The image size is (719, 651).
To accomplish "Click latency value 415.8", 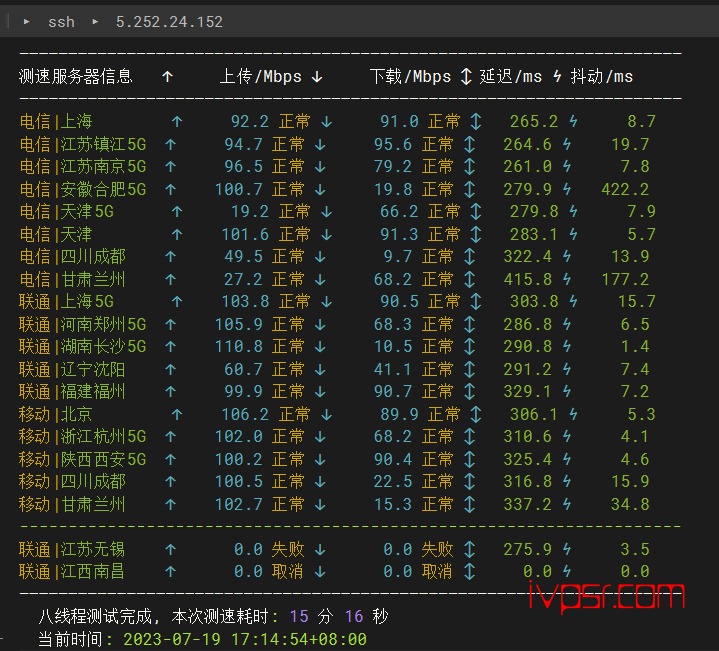I will coord(527,279).
